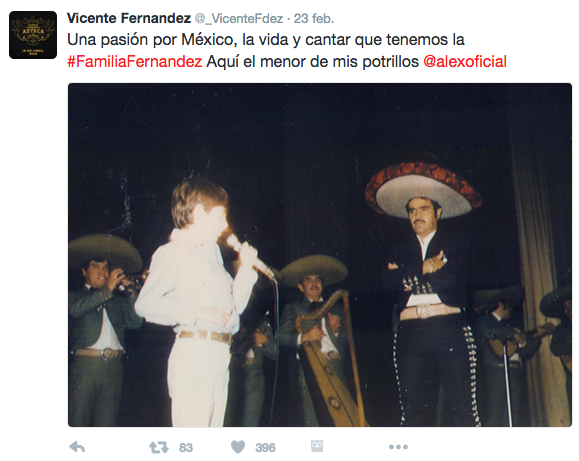
Task: Open the three-dot more options menu
Action: click(398, 447)
